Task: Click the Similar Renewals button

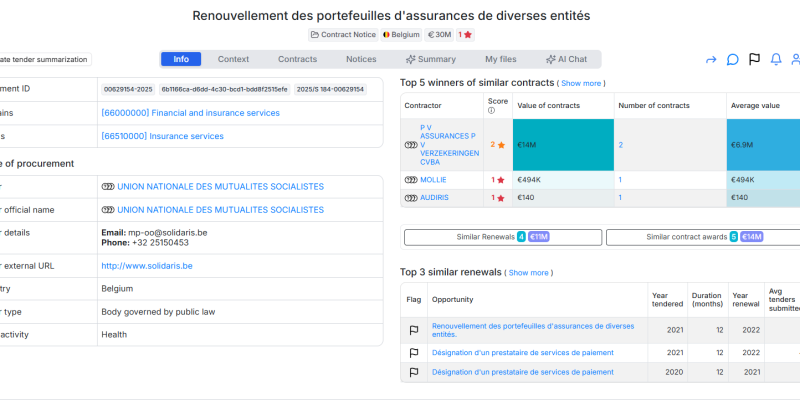Action: coord(503,237)
